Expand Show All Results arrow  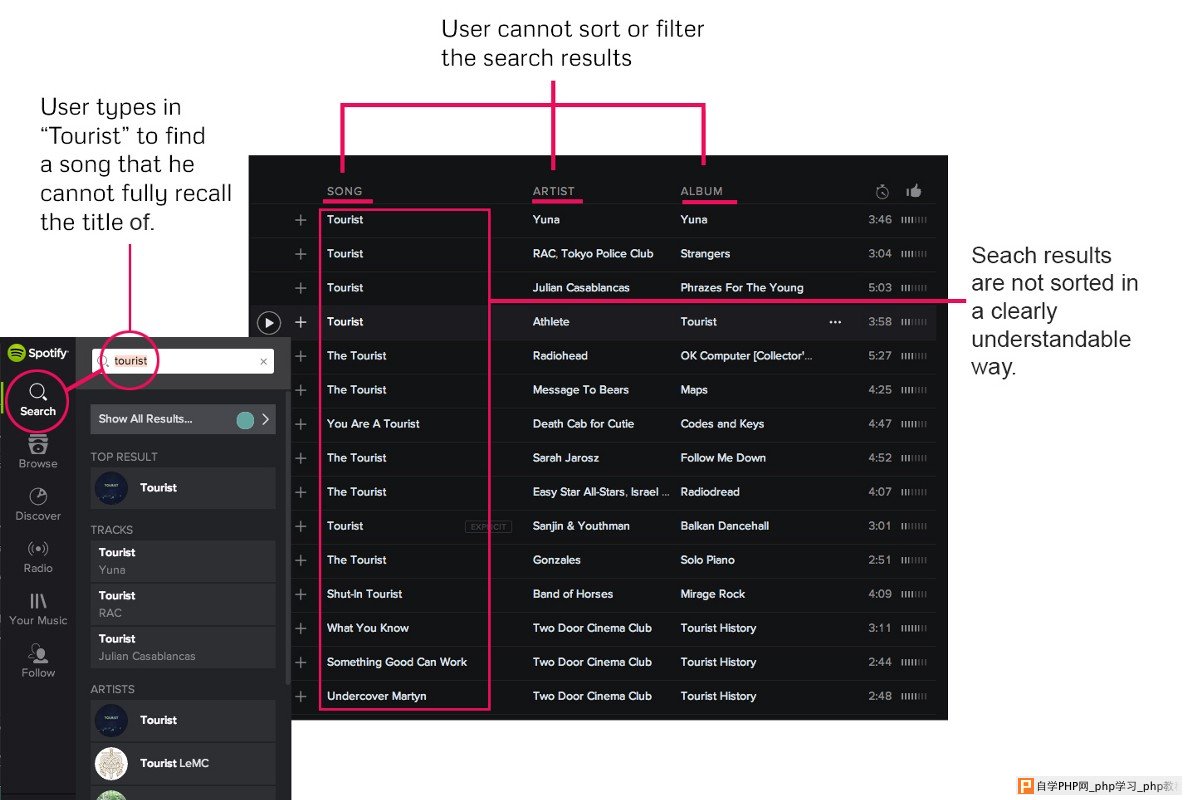tap(265, 419)
